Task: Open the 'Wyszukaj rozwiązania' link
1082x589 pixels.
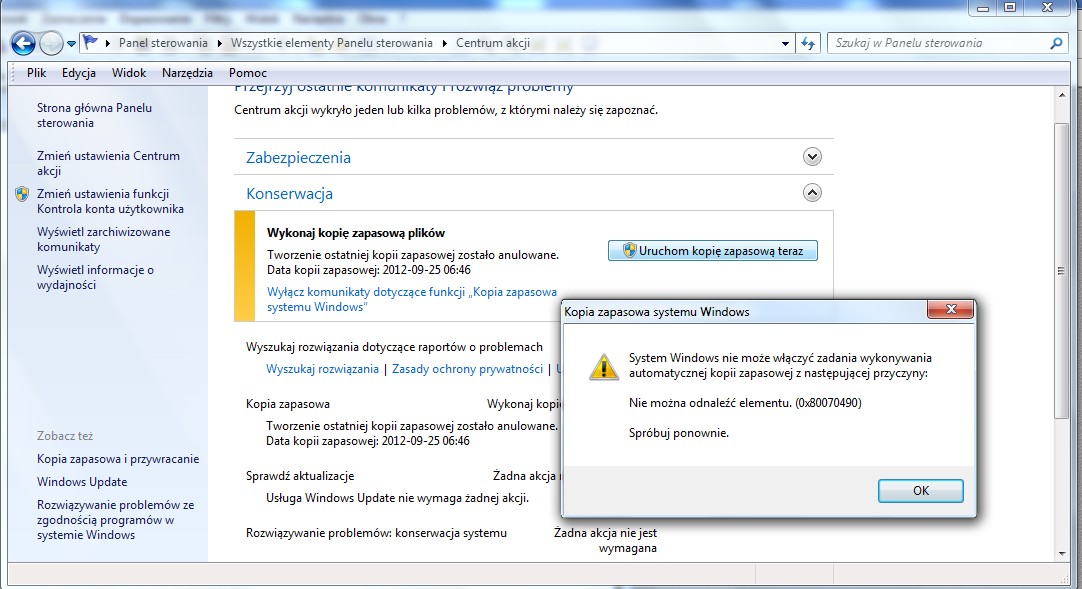Action: pos(322,369)
